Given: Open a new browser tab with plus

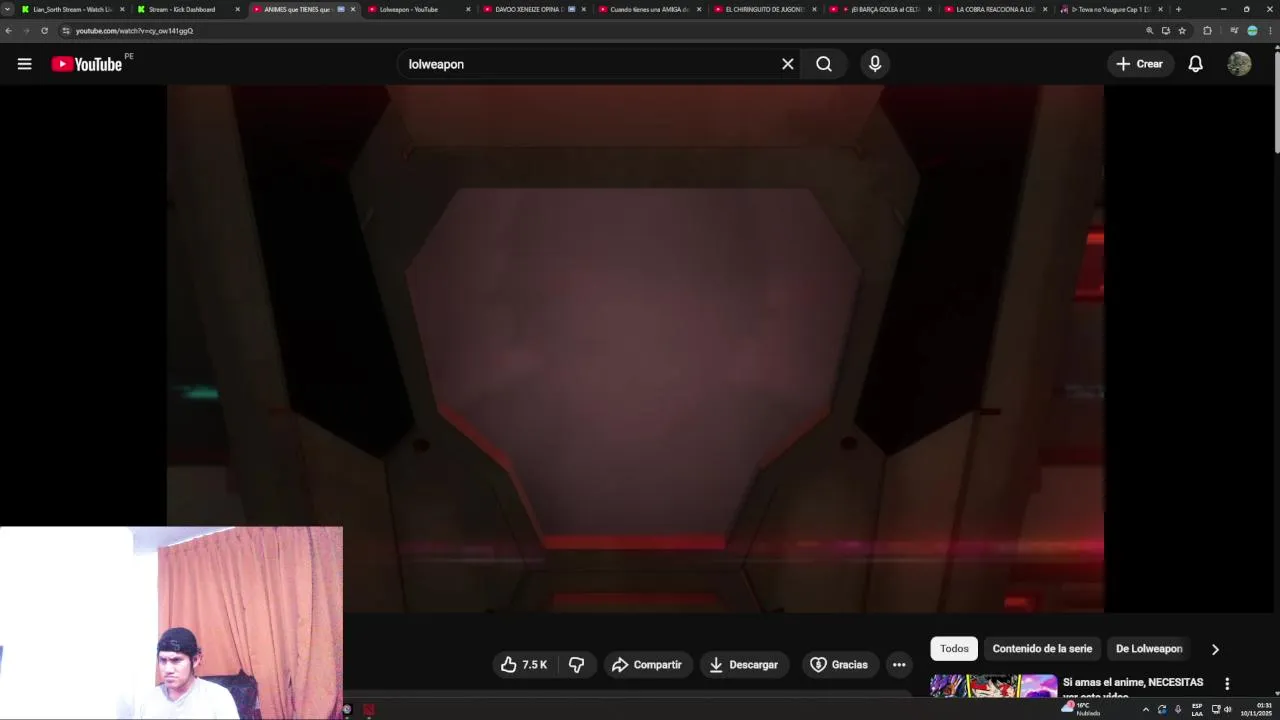Looking at the screenshot, I should [1178, 9].
